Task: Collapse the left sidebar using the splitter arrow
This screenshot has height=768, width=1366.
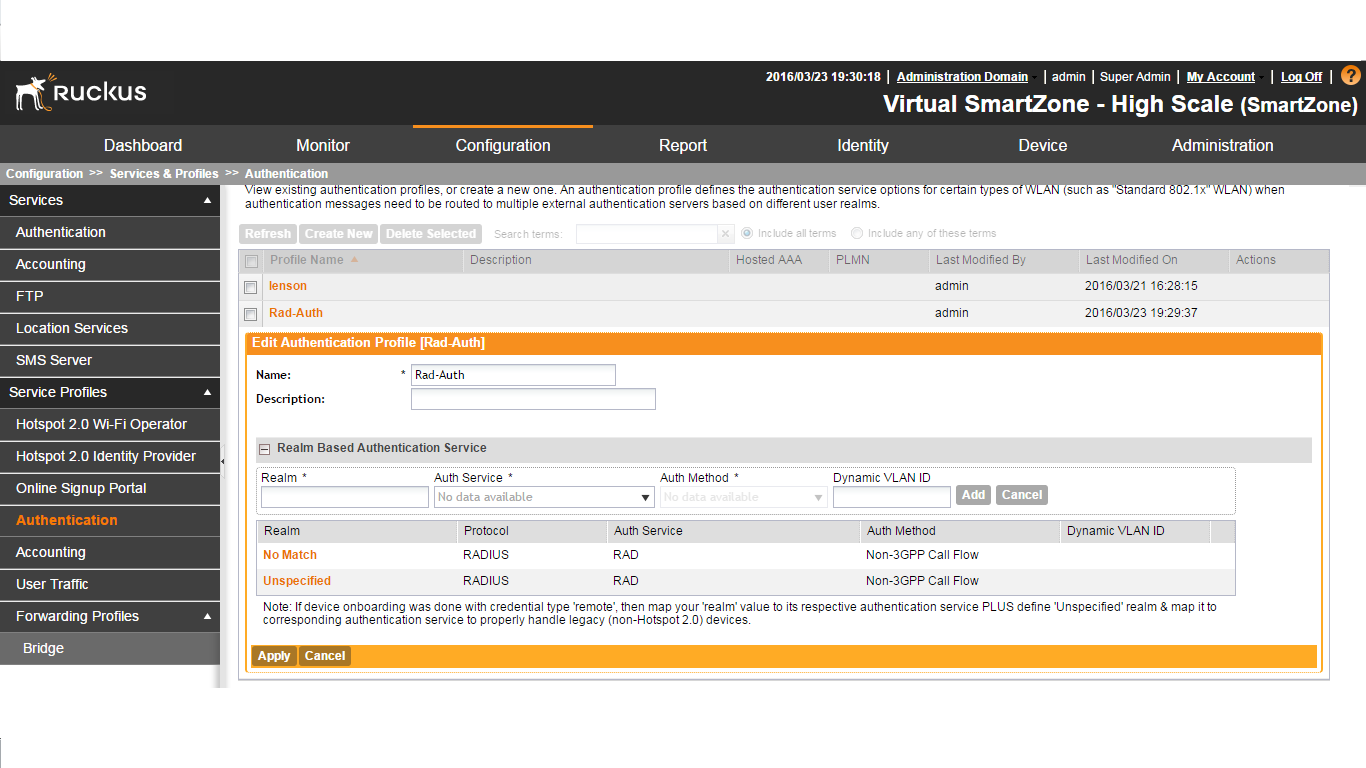Action: pos(222,461)
